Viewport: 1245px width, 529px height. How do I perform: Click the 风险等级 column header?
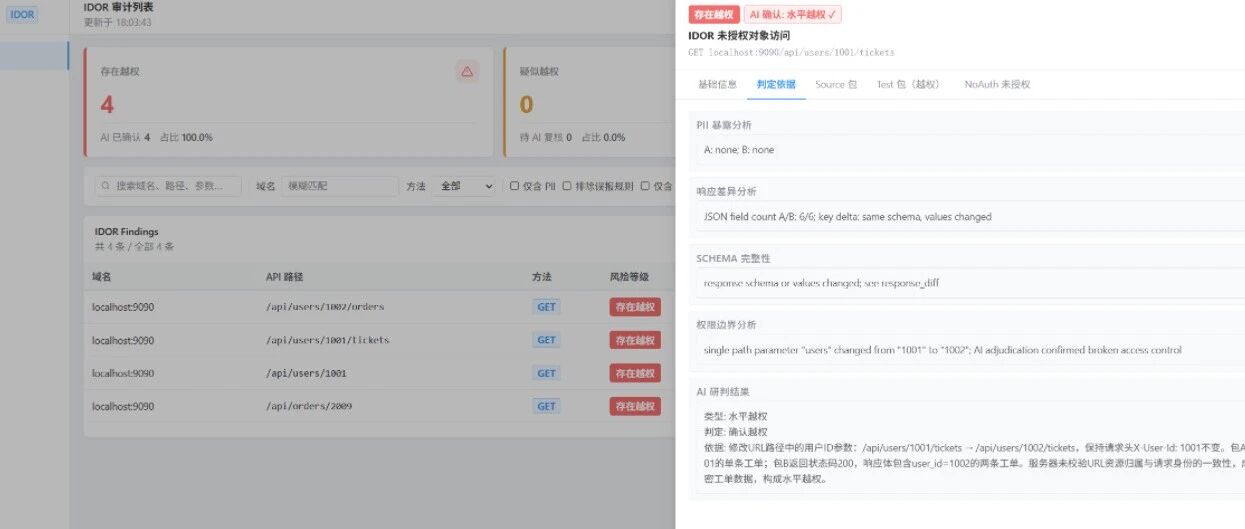[x=629, y=276]
